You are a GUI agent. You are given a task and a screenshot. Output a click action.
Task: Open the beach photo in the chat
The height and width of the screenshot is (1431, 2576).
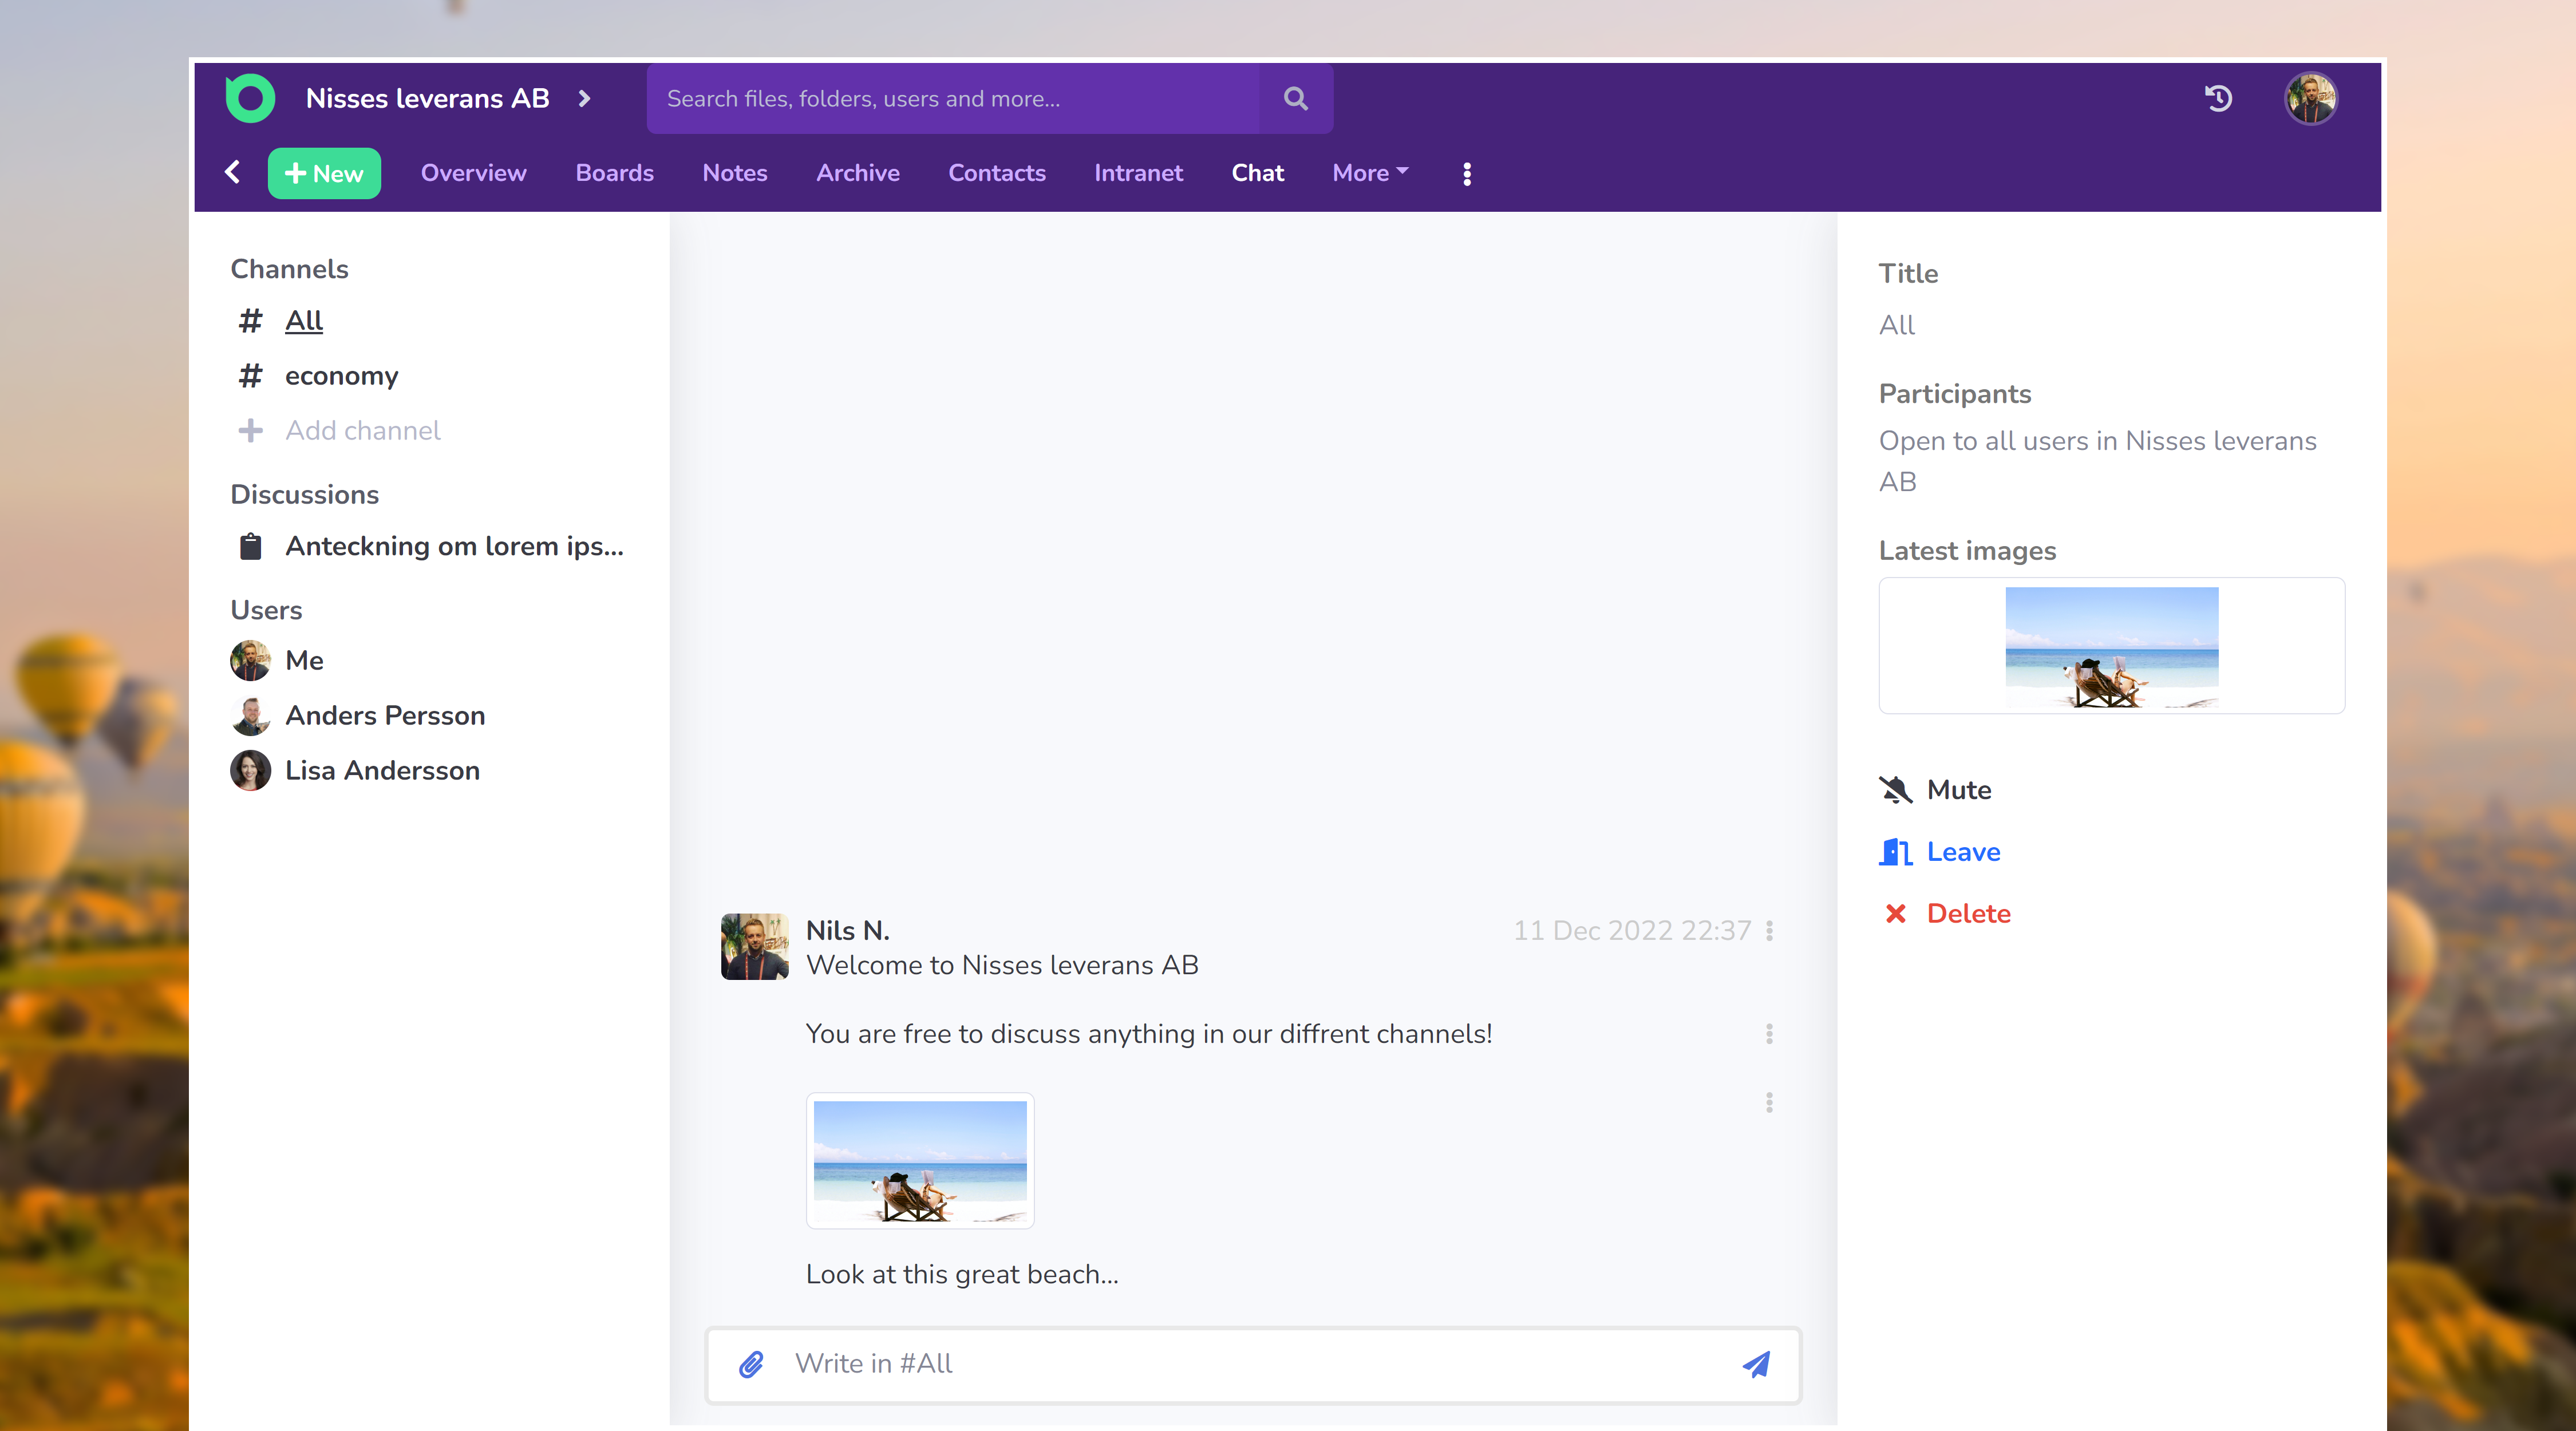(920, 1160)
